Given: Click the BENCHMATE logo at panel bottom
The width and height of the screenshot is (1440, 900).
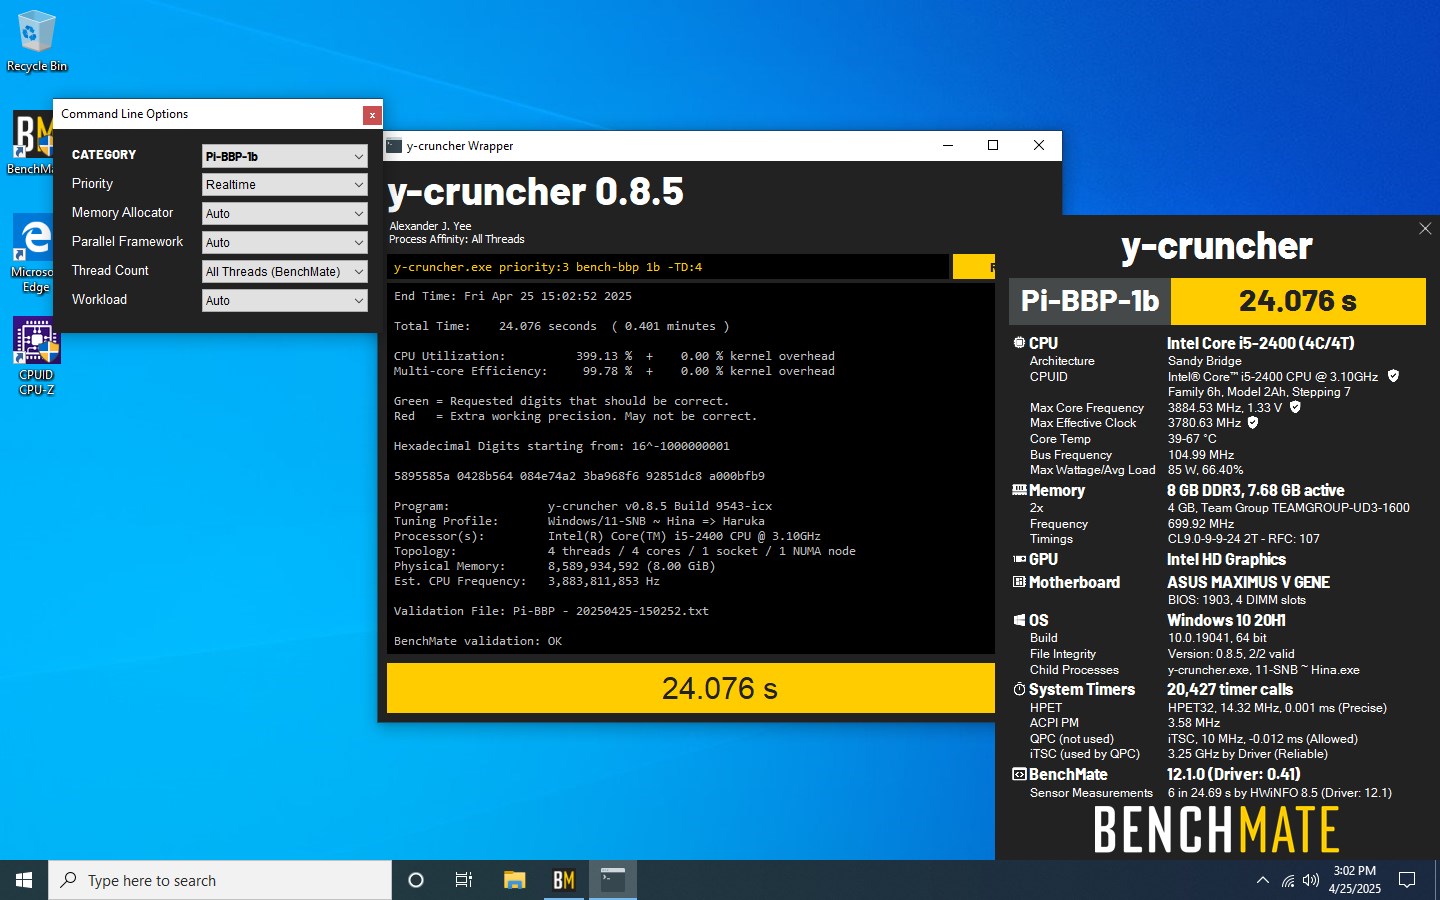Looking at the screenshot, I should [1216, 829].
